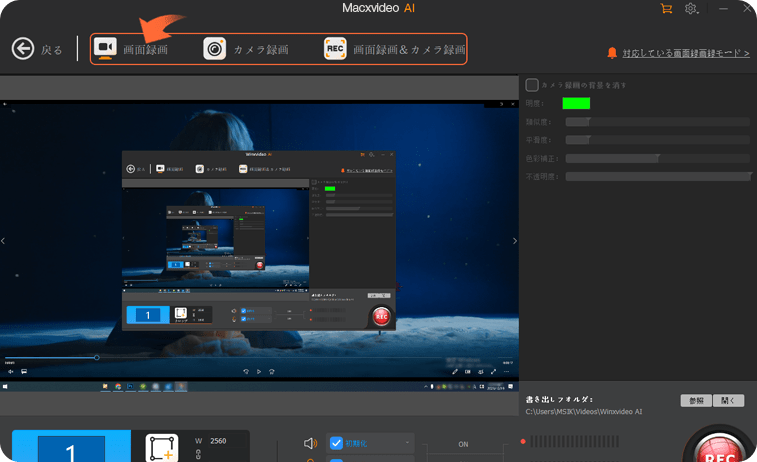Screen dimensions: 757x462
Task: Click the 参照 browse button
Action: pyautogui.click(x=696, y=401)
